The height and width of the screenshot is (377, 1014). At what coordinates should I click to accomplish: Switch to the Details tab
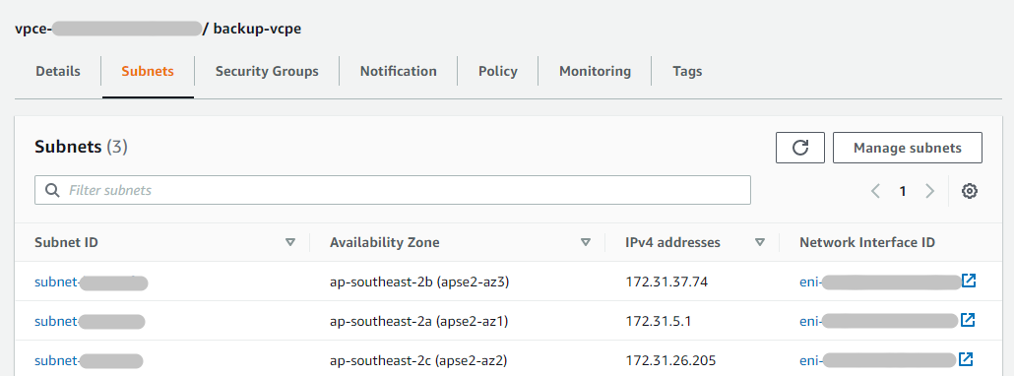(x=58, y=71)
